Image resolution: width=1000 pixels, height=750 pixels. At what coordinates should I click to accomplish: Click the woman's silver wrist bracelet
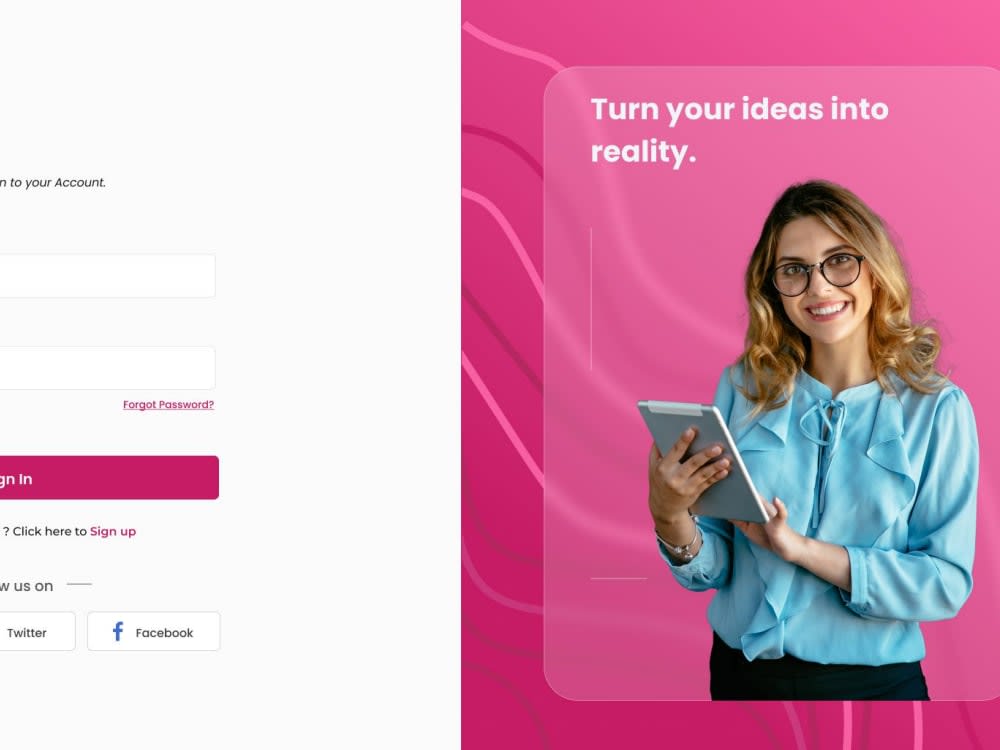679,546
